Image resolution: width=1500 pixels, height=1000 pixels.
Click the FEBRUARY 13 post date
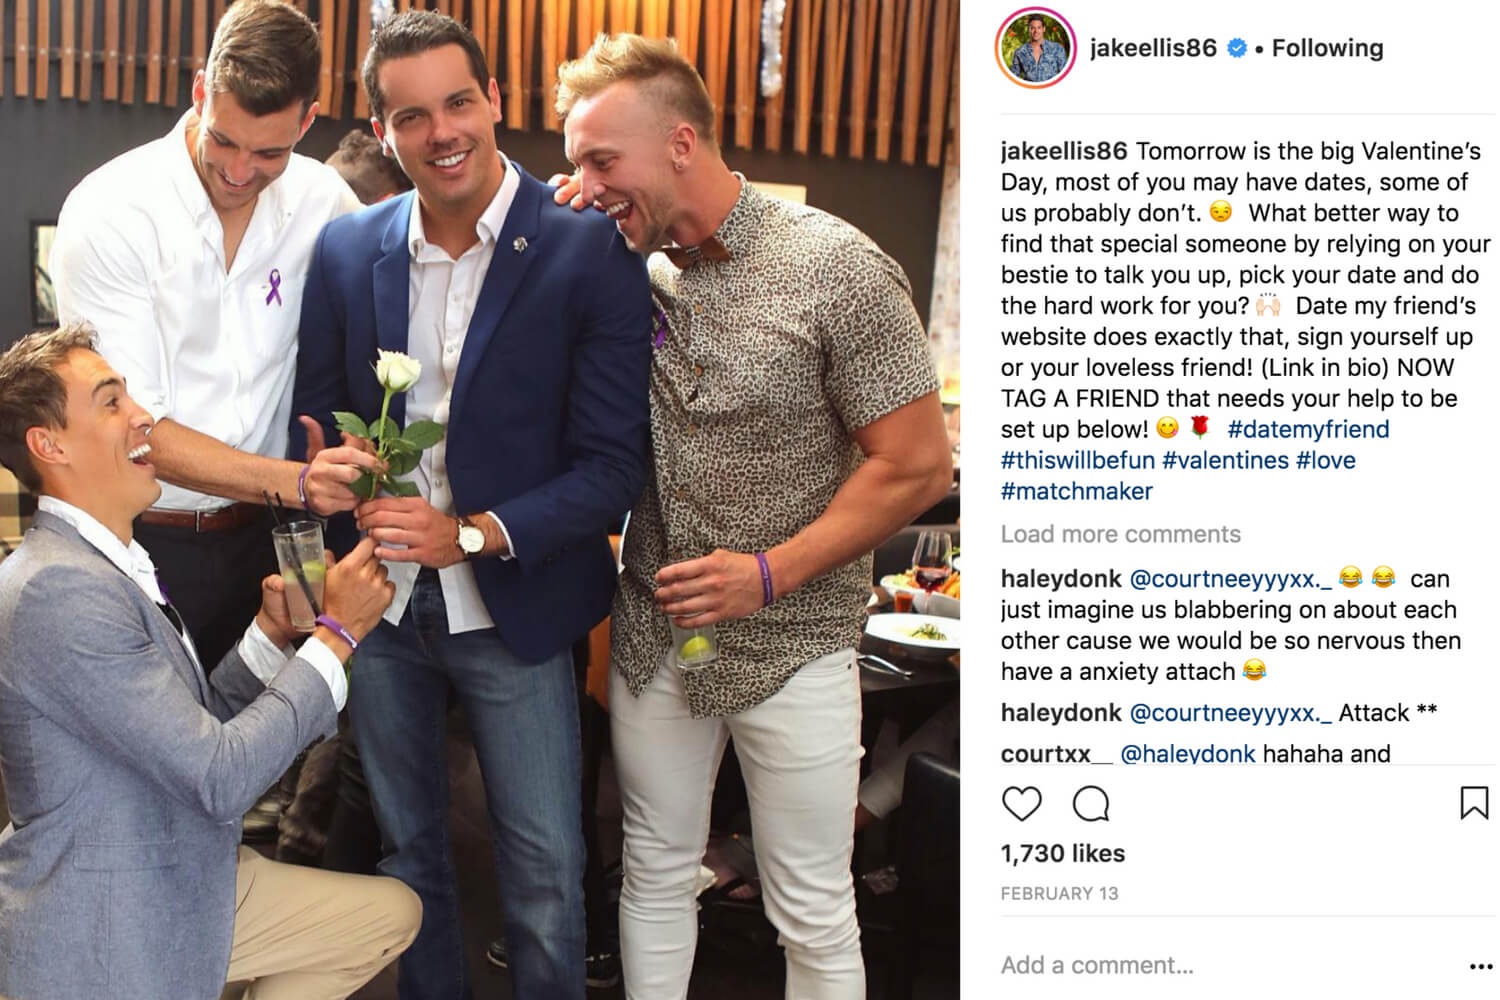click(x=1059, y=893)
